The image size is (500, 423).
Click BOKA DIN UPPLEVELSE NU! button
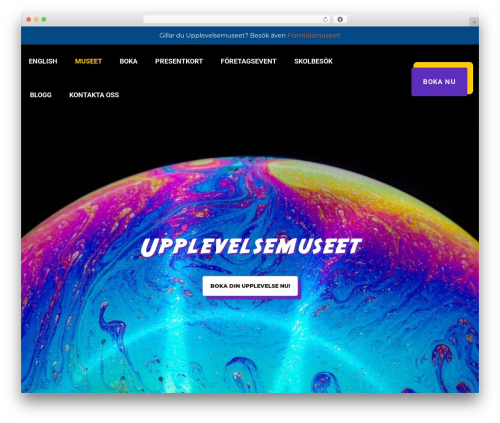point(250,286)
